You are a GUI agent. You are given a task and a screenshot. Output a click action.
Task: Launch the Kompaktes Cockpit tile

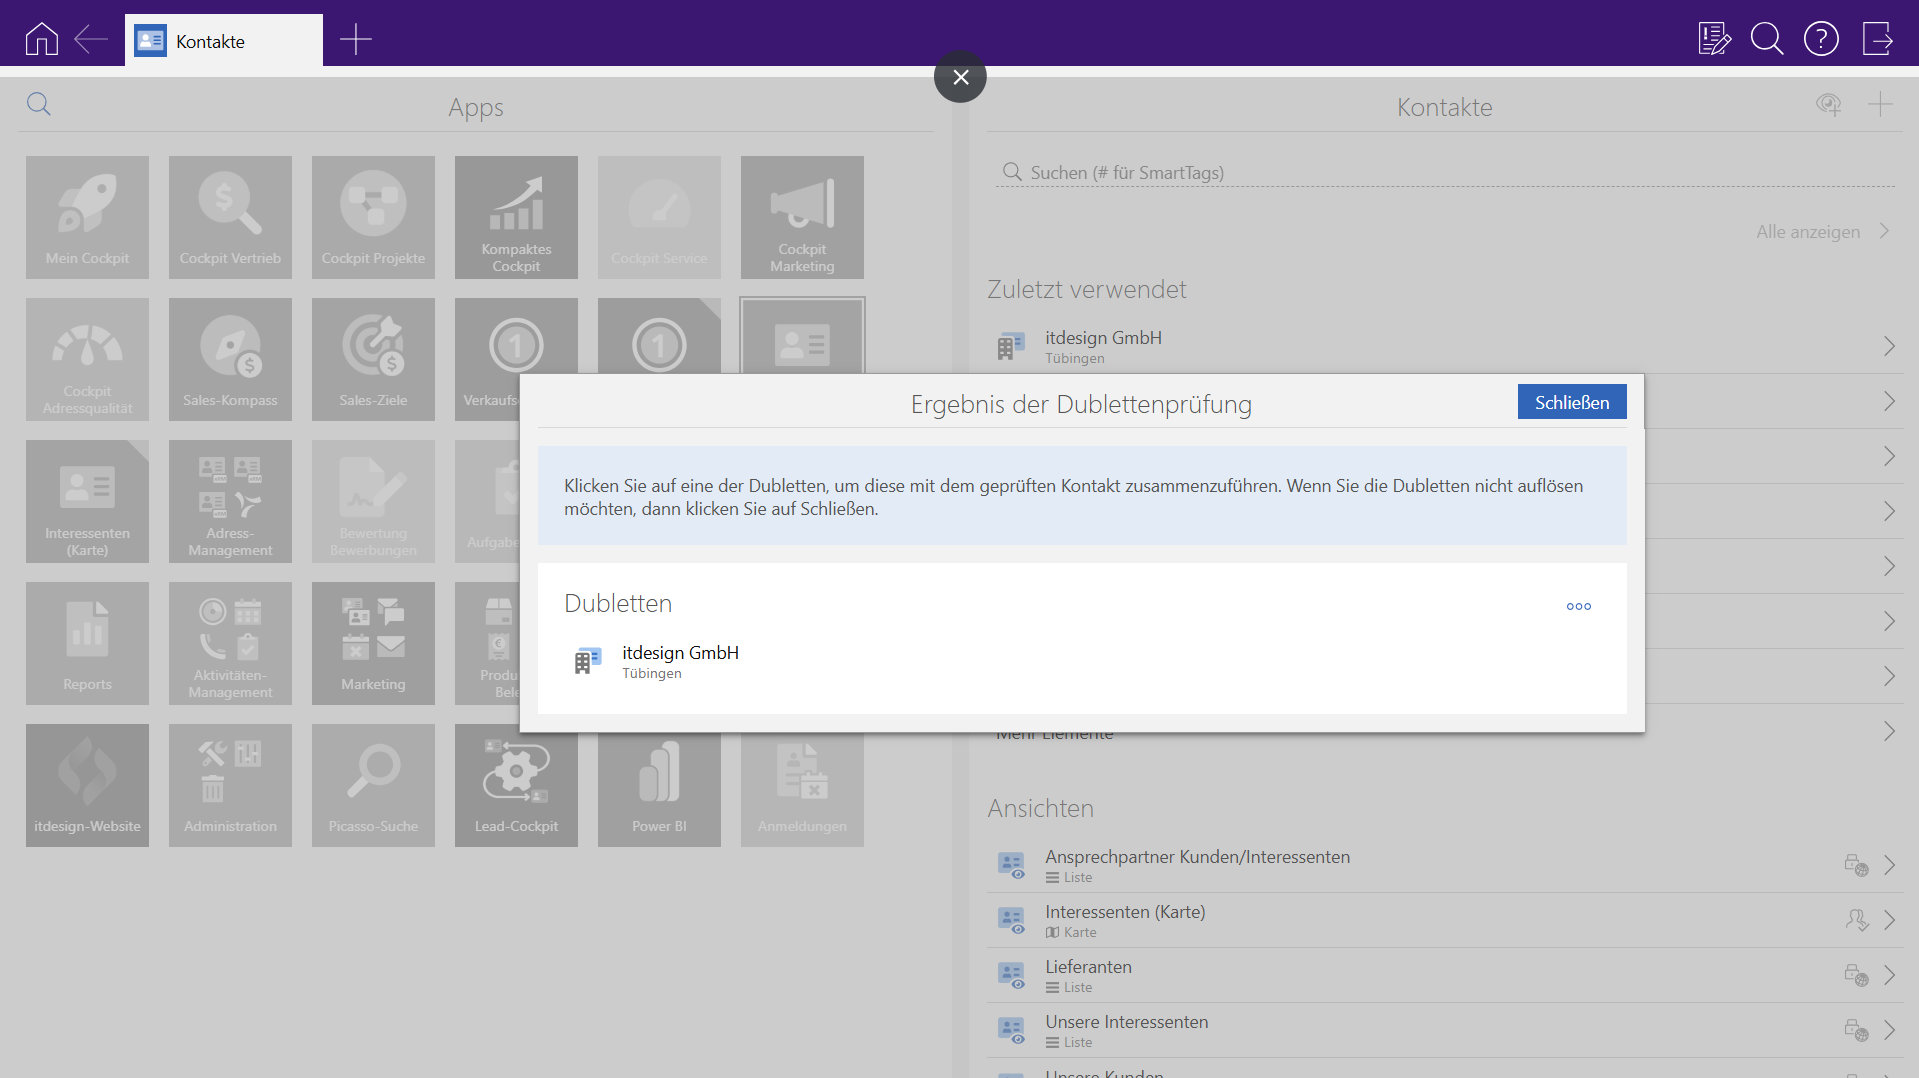coord(516,217)
